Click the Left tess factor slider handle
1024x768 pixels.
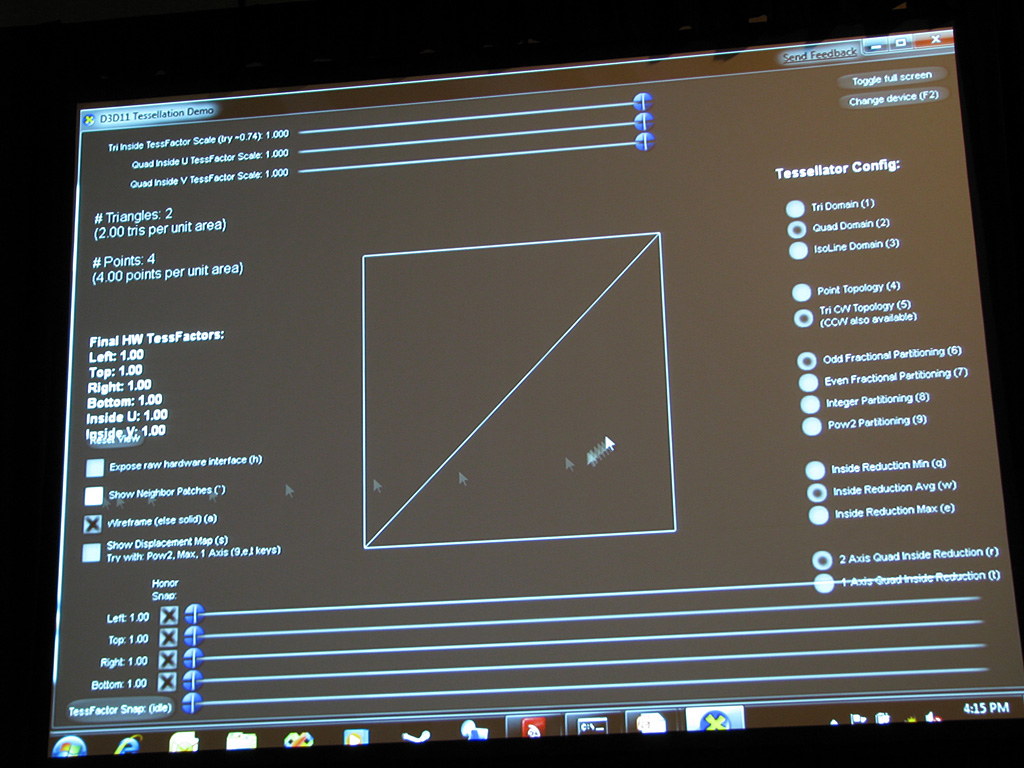click(194, 614)
